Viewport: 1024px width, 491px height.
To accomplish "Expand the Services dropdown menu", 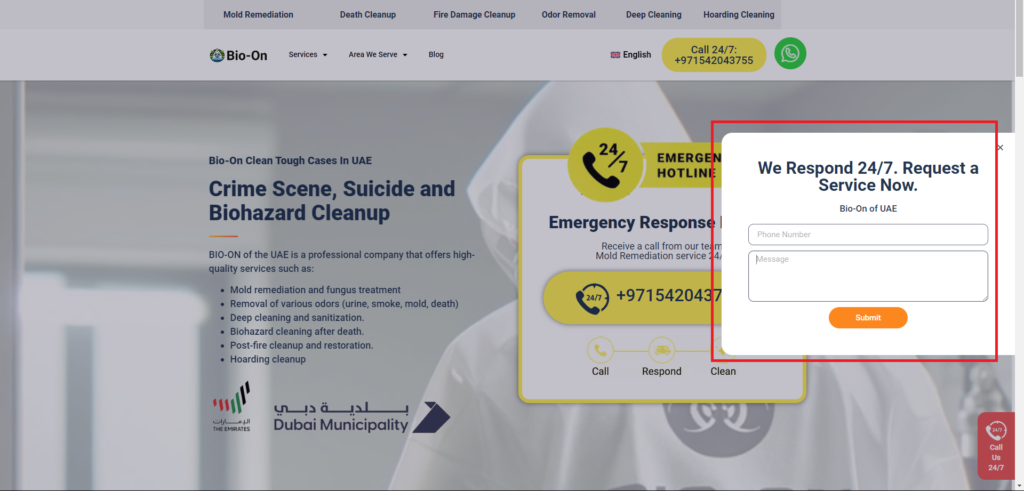I will click(x=308, y=55).
